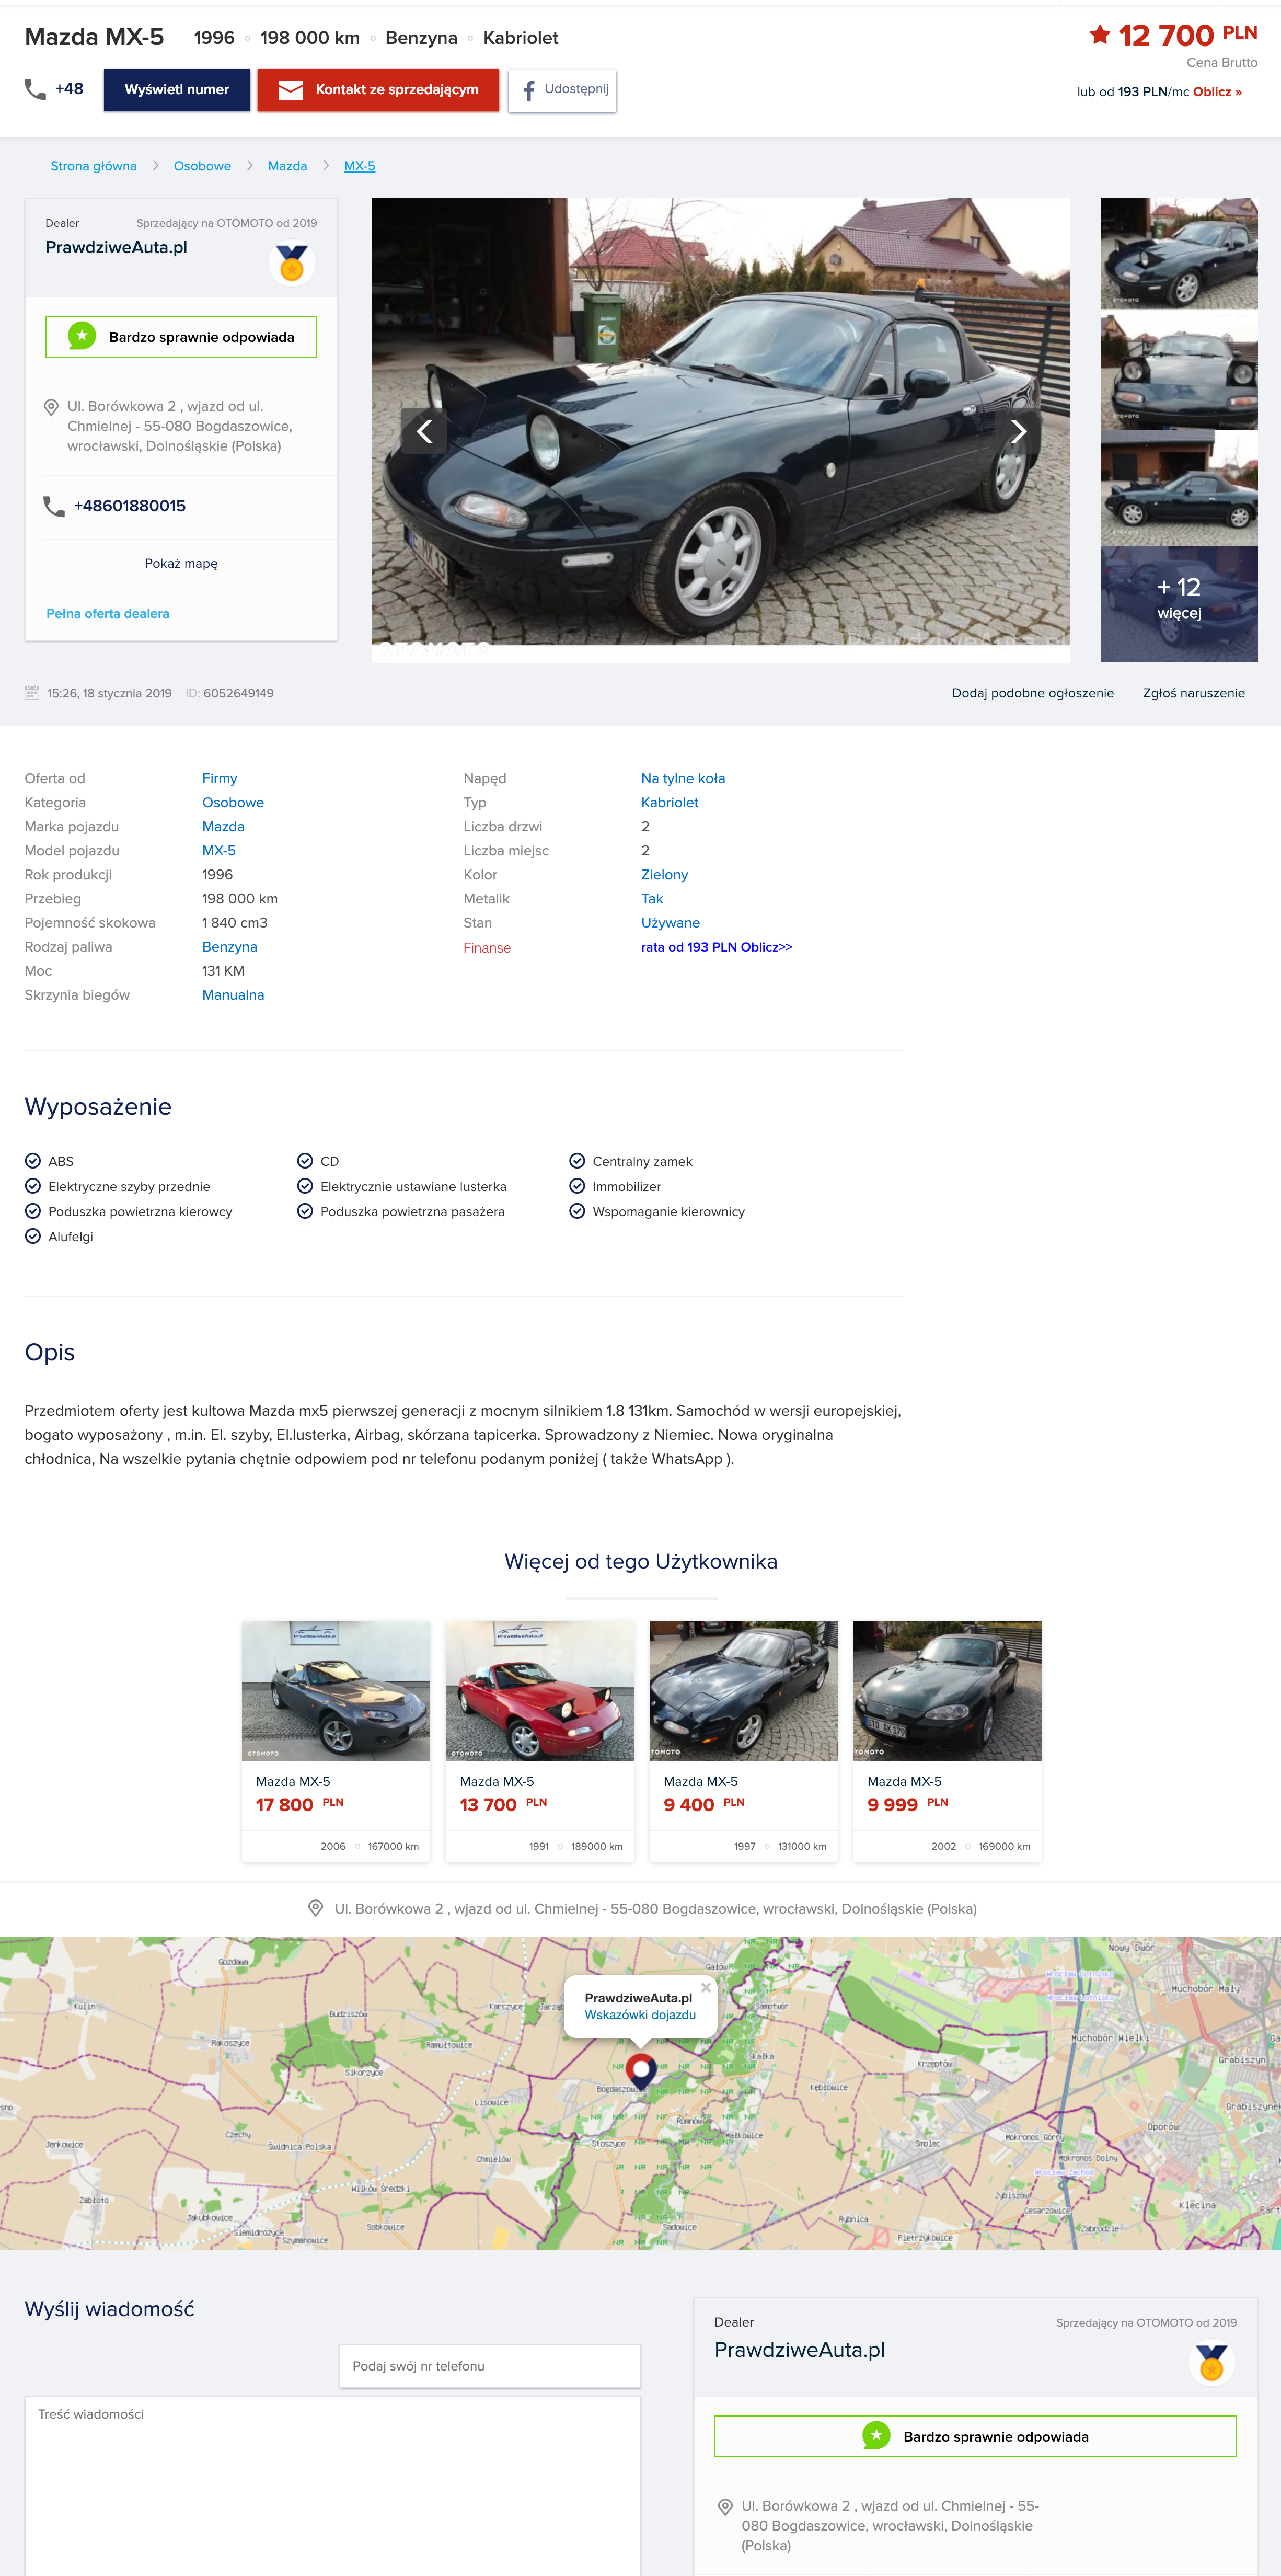Call dealer number +48601880015
The width and height of the screenshot is (1281, 2576).
[x=130, y=506]
